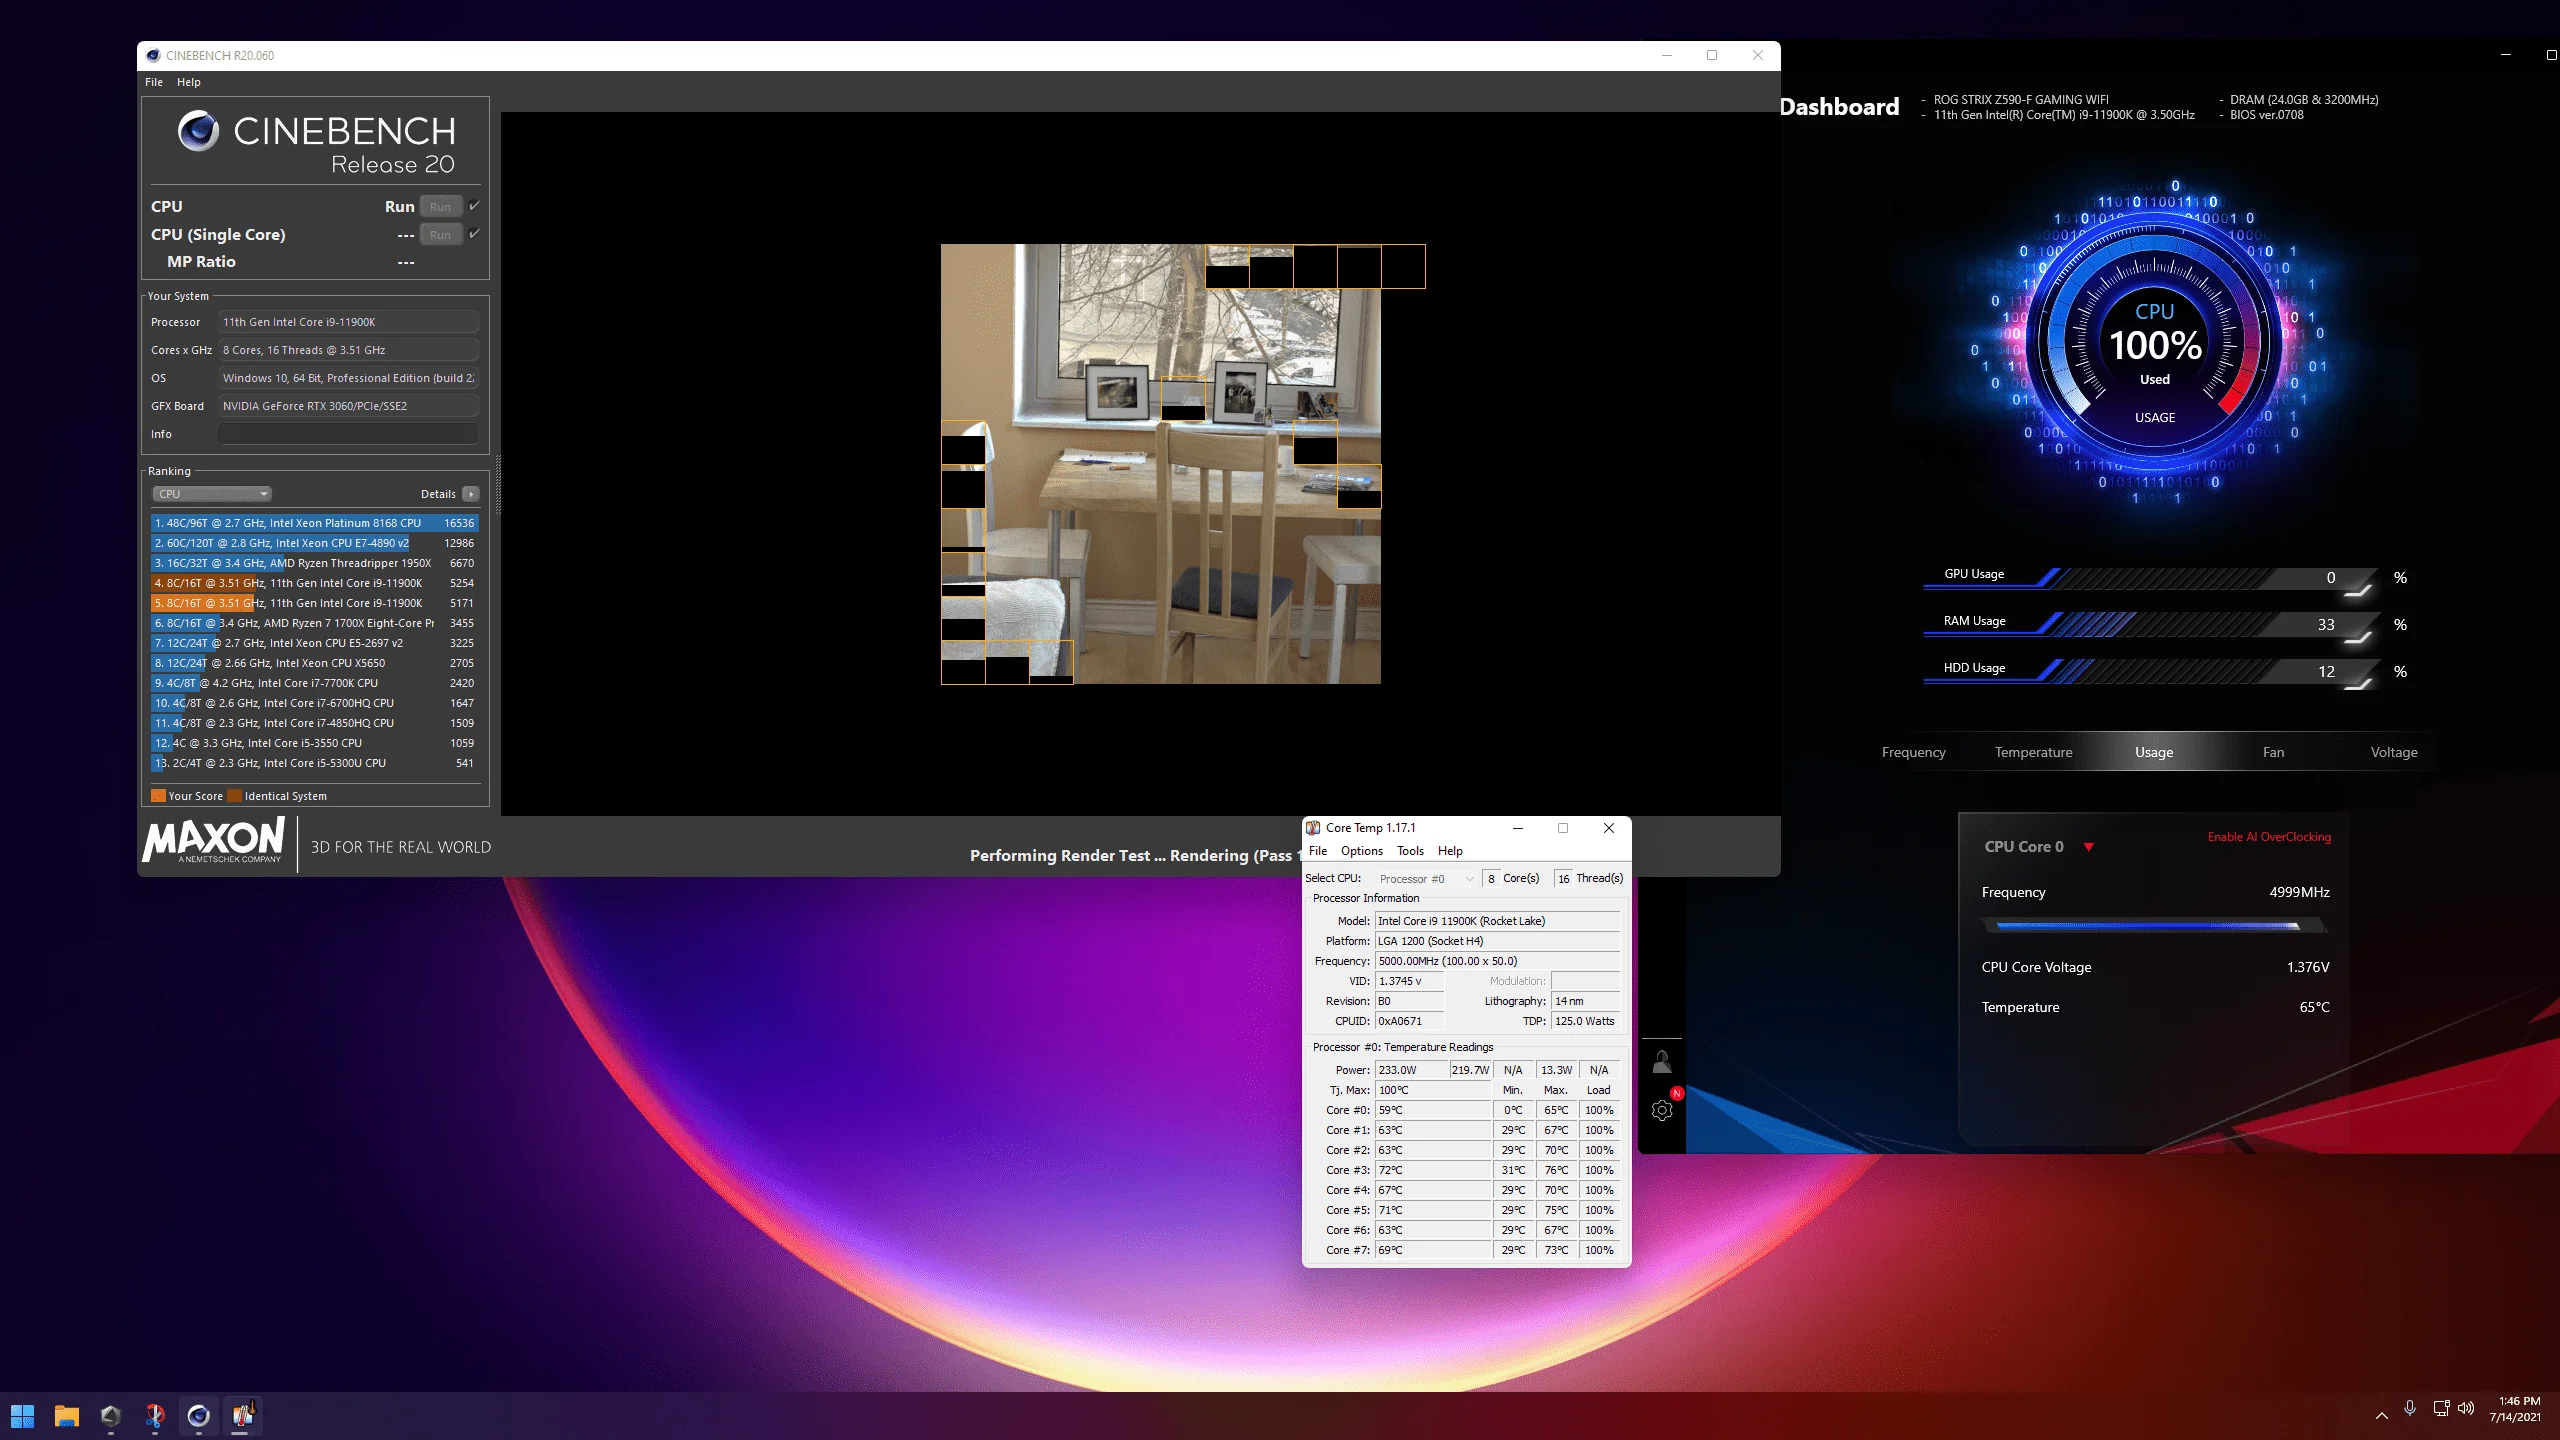2560x1440 pixels.
Task: Expand the CPU Core 0 selector
Action: (2088, 847)
